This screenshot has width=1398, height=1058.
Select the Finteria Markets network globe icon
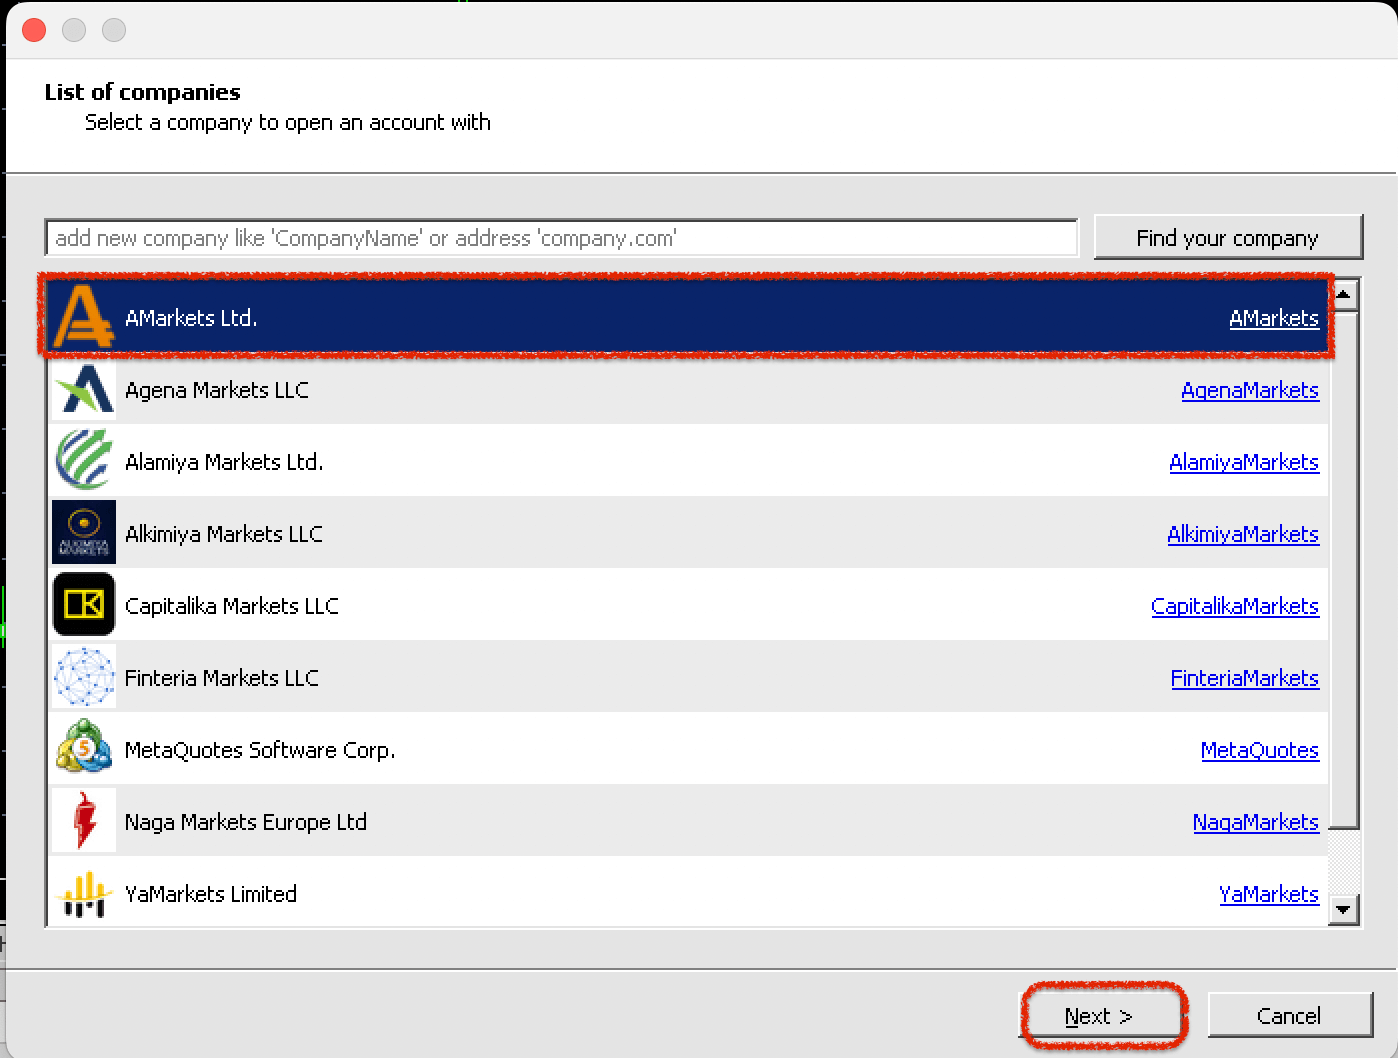[84, 677]
